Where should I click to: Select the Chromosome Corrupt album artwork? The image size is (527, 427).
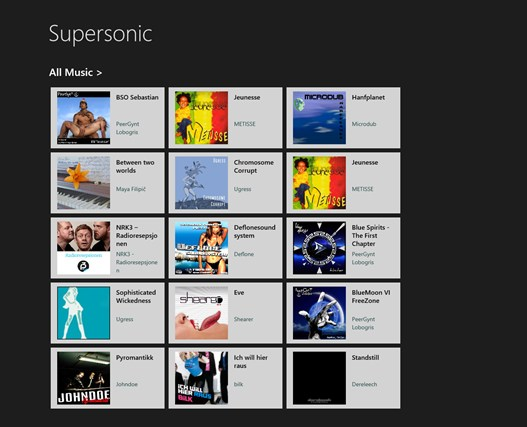tap(202, 183)
